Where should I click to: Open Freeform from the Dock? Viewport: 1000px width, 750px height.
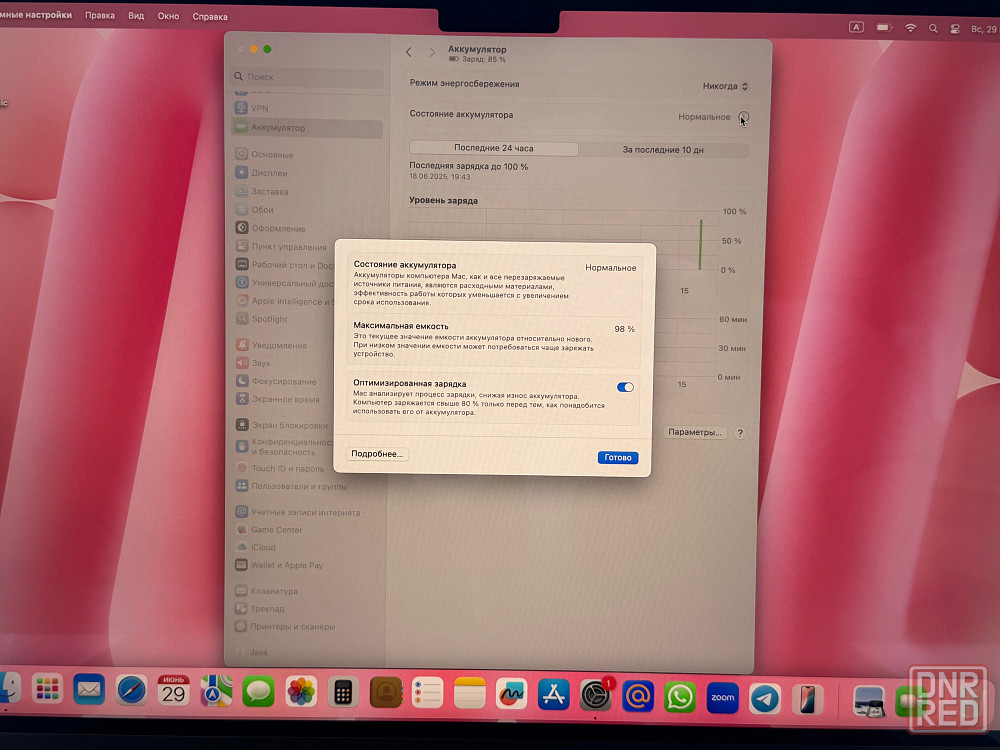coord(511,695)
